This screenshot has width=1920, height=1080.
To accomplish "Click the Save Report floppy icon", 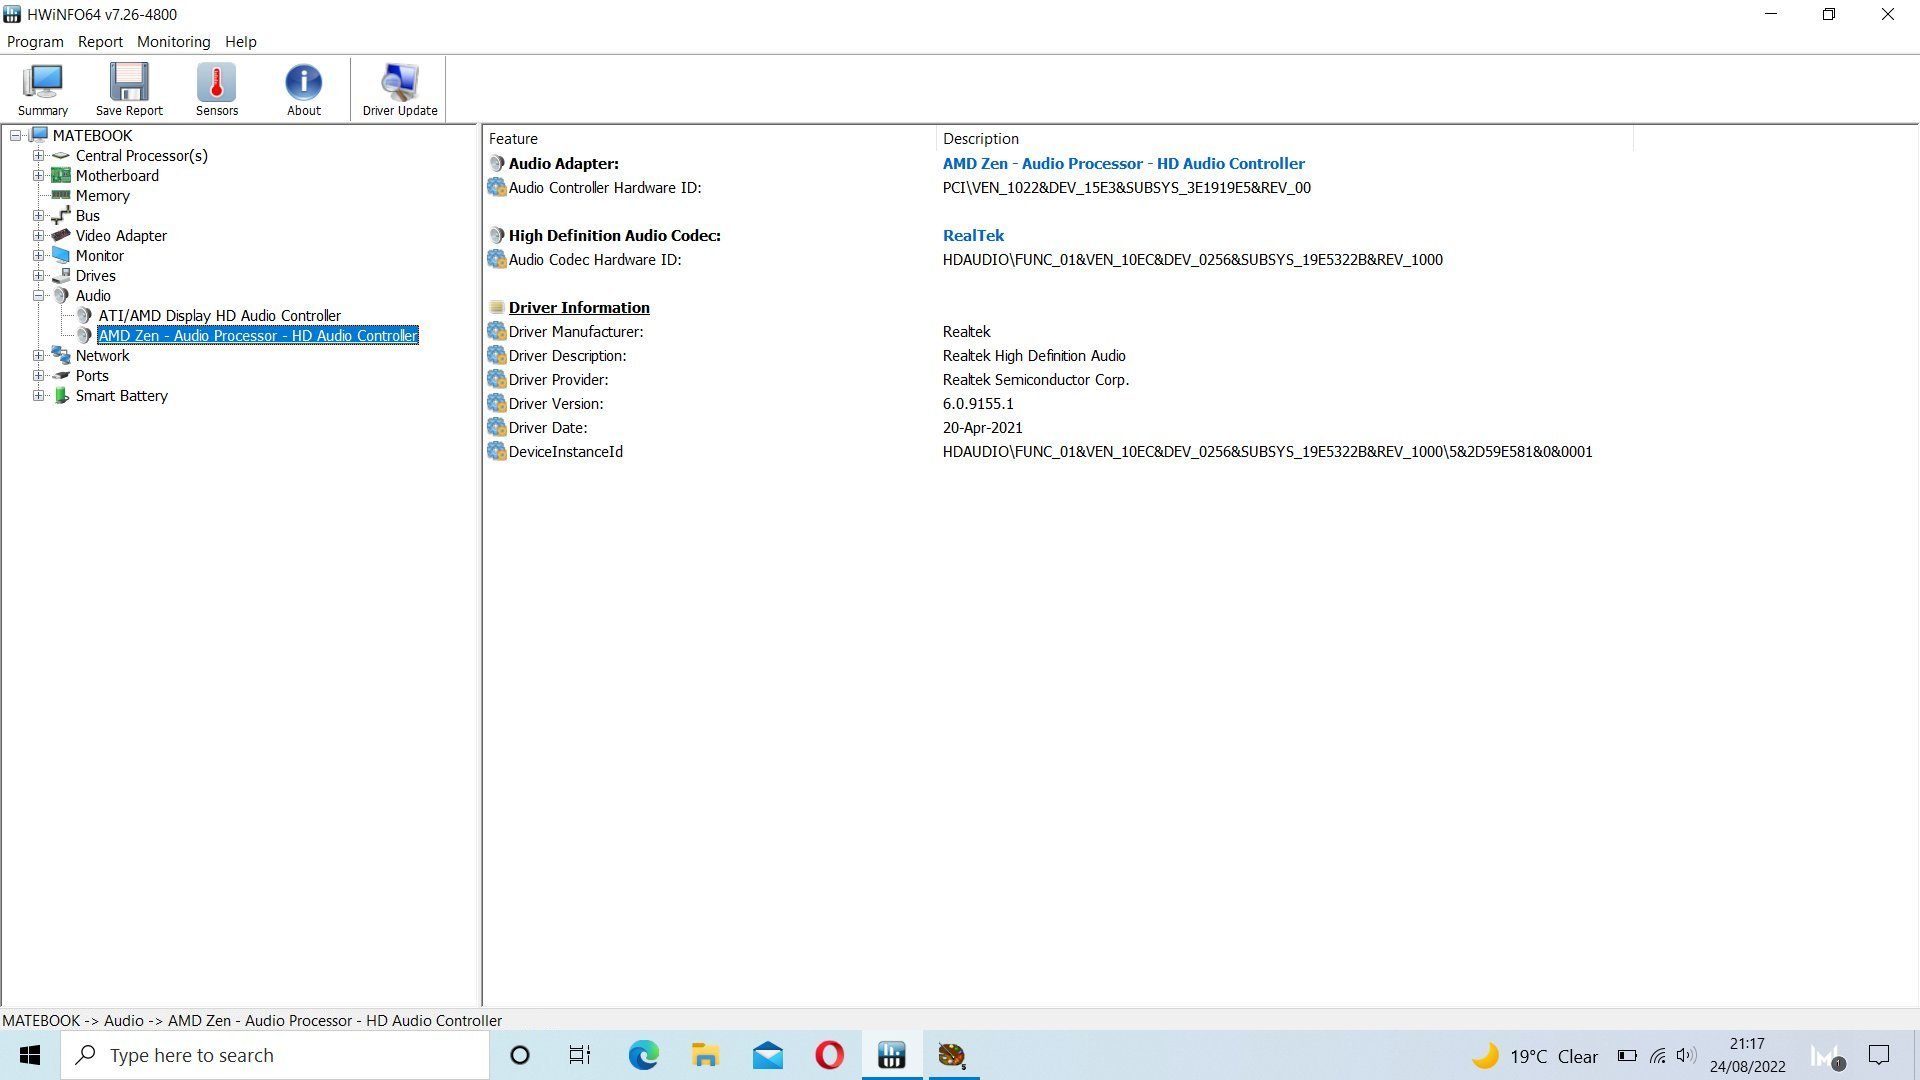I will coord(129,90).
